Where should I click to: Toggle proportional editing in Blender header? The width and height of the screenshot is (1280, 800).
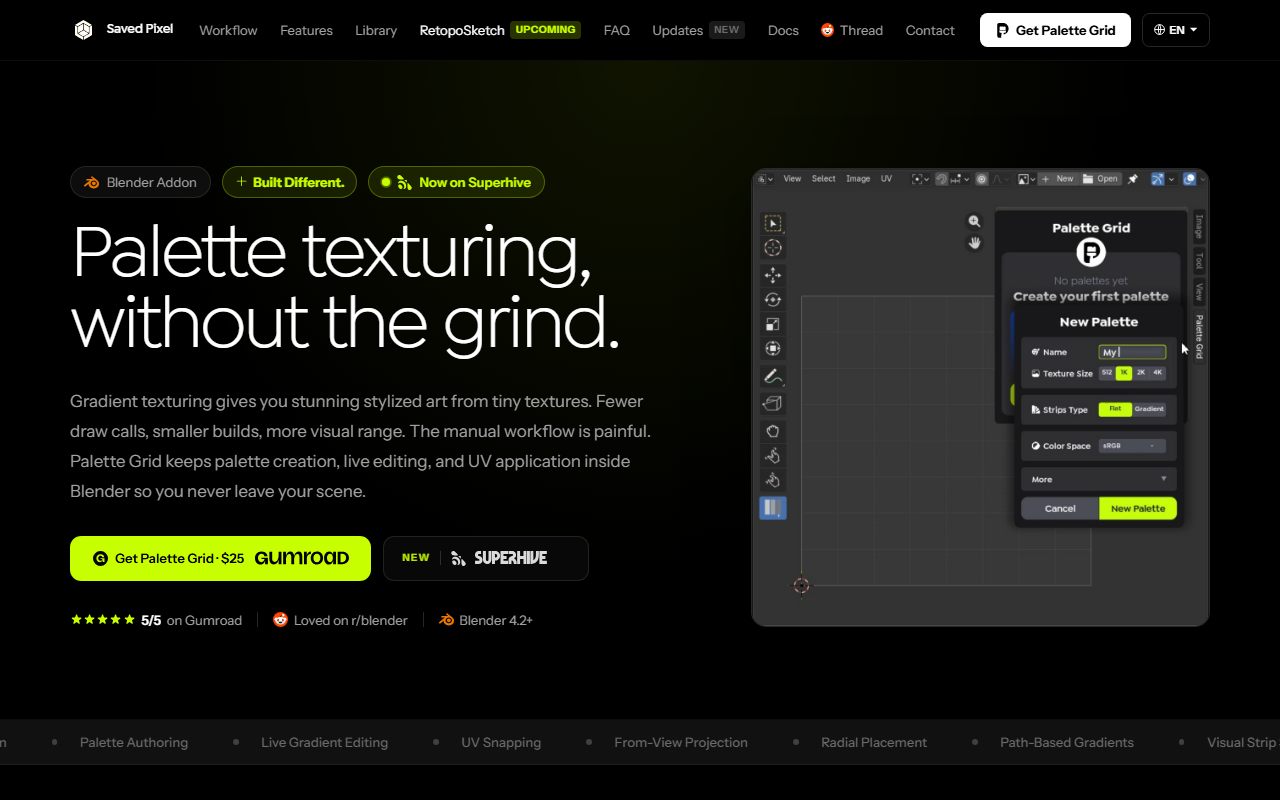(982, 179)
